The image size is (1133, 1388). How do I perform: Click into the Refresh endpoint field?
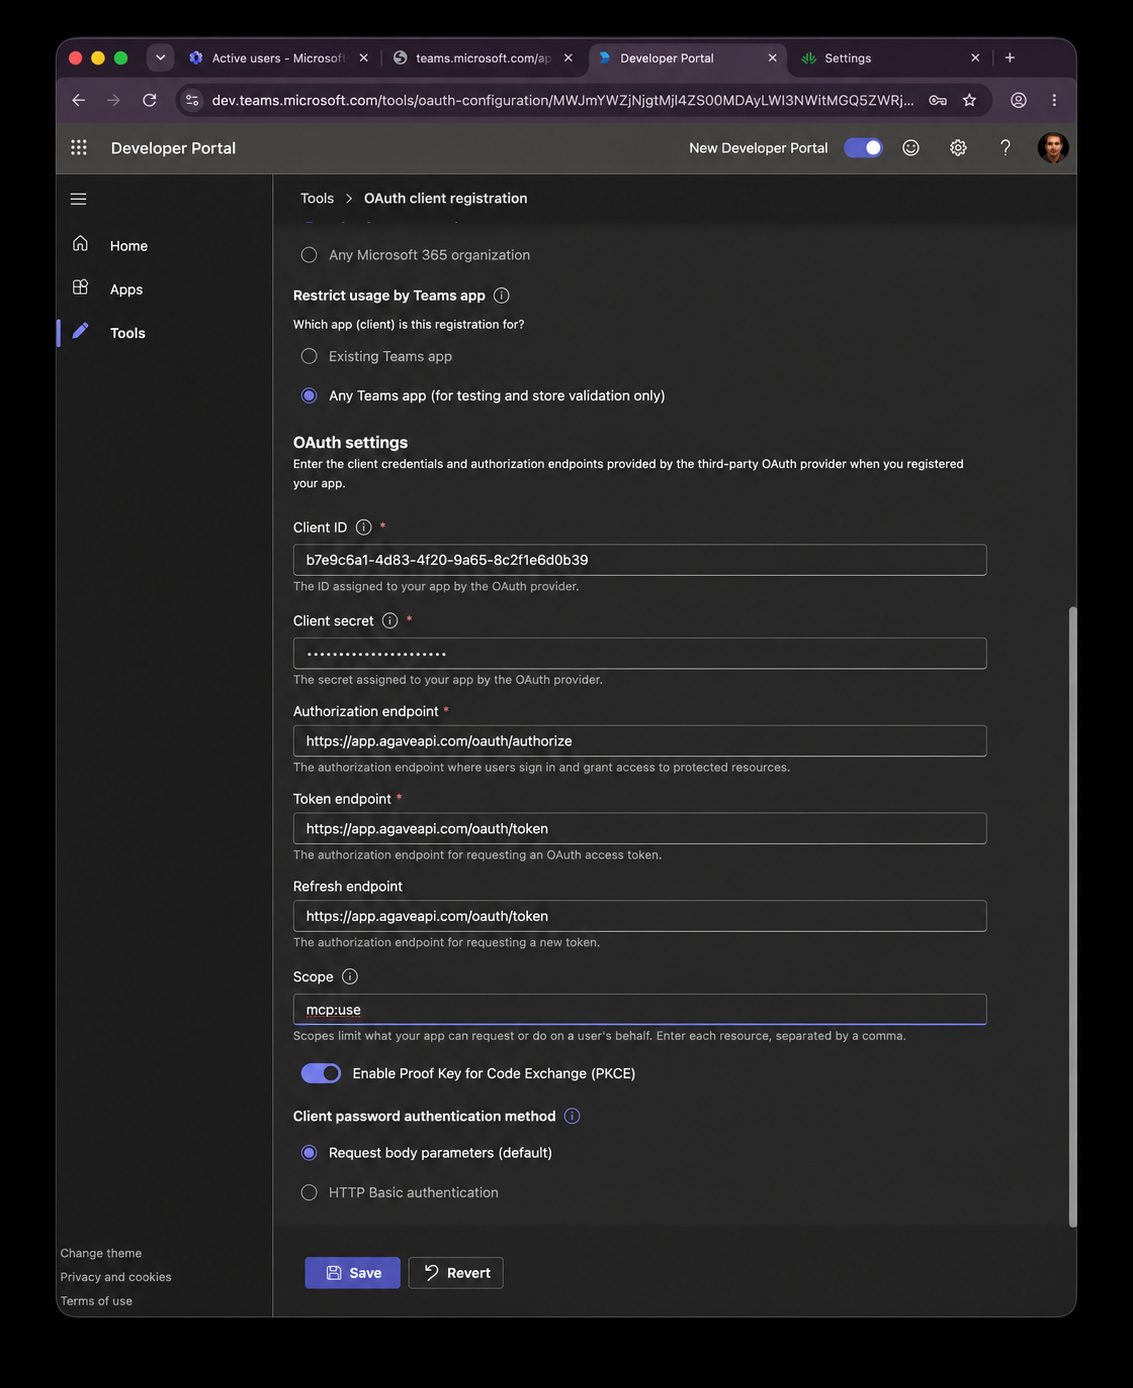coord(640,916)
